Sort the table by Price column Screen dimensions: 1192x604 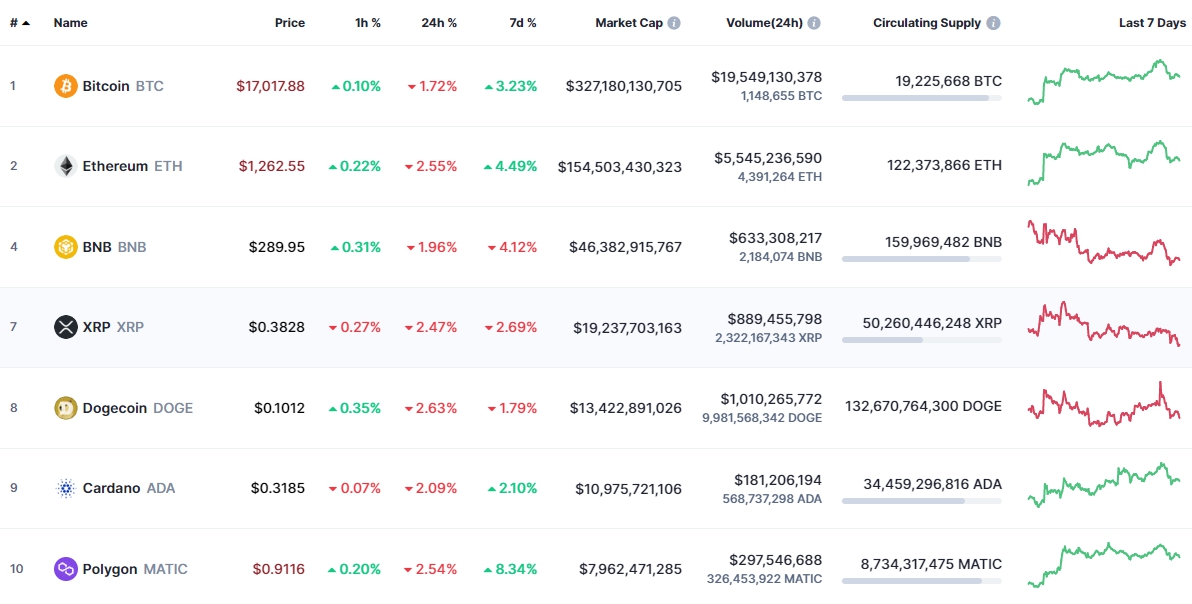290,23
